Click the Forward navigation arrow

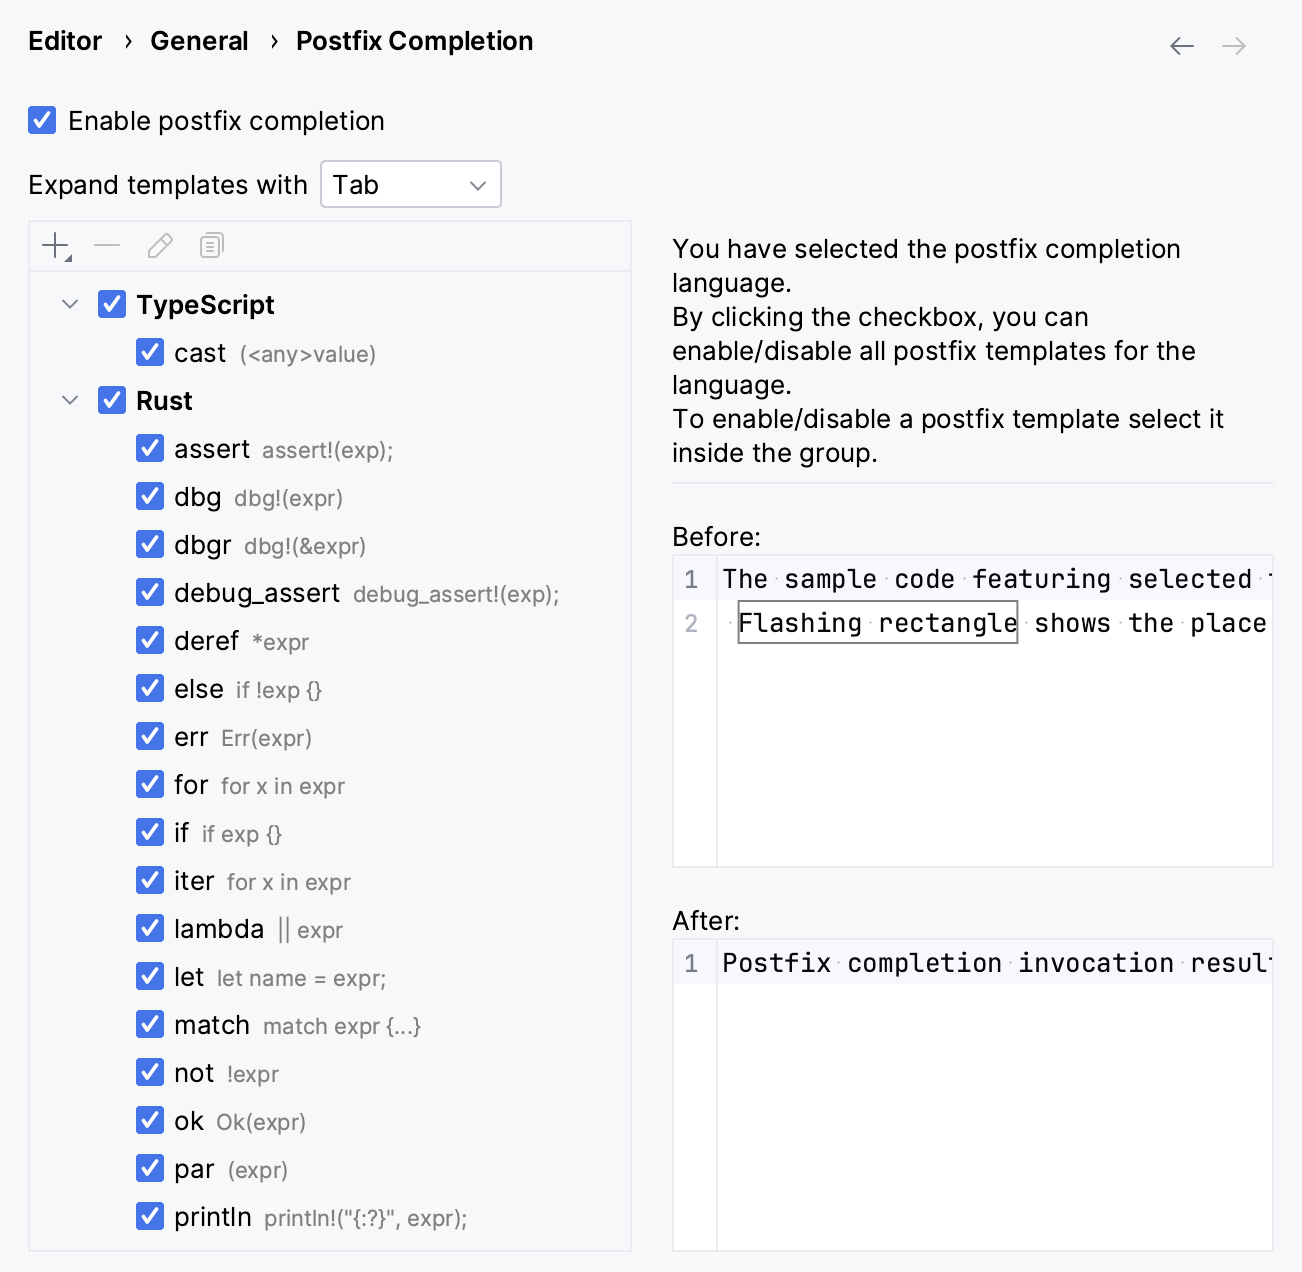[1233, 45]
